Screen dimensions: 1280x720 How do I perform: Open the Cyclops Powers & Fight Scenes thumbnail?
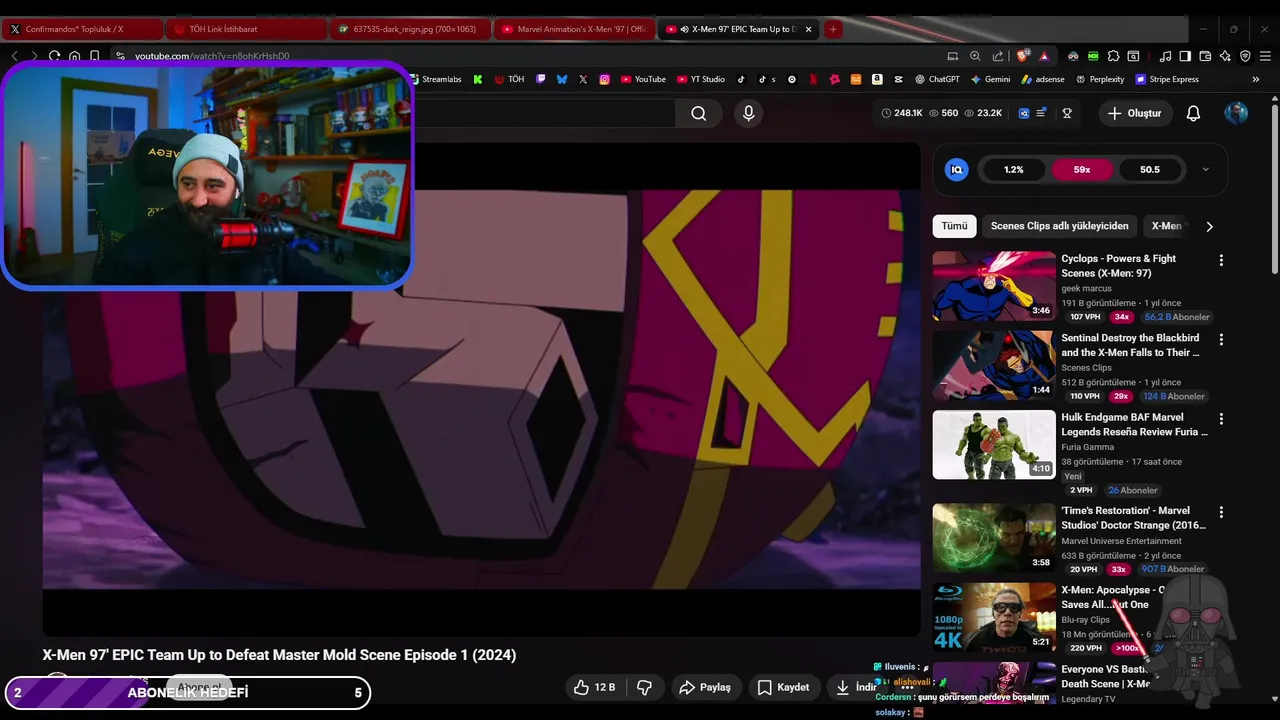tap(994, 286)
